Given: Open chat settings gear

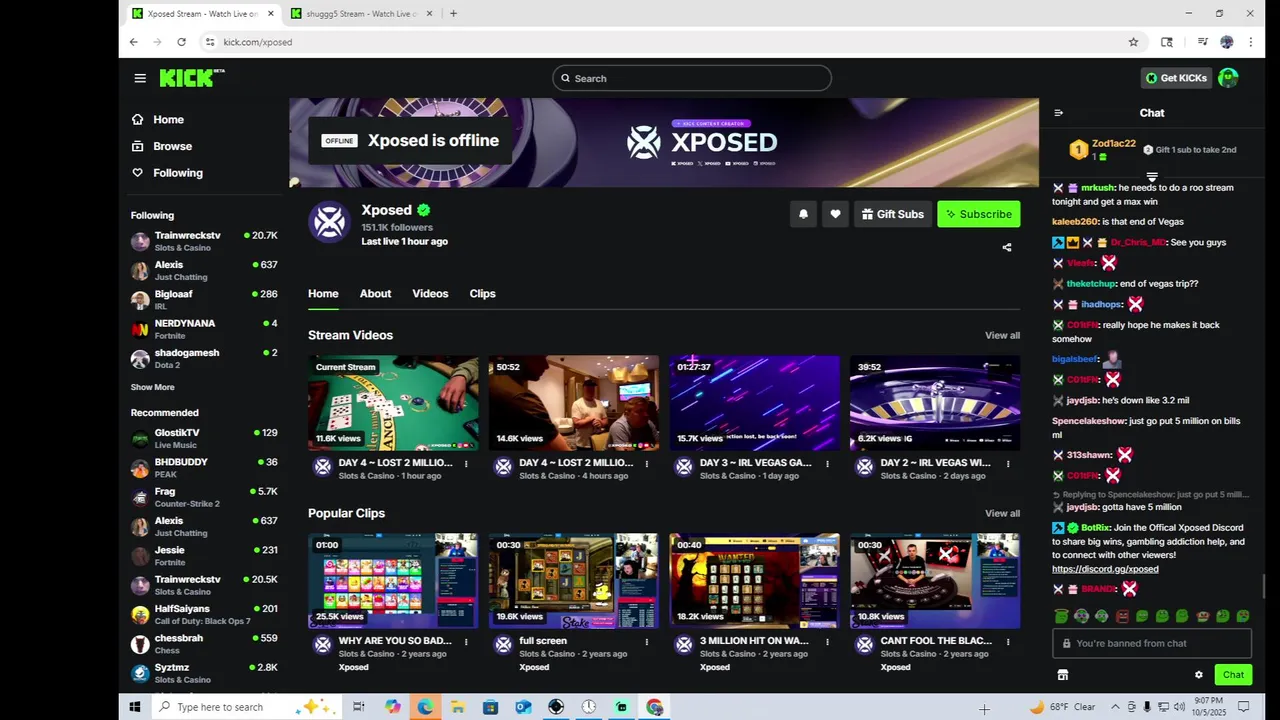Looking at the screenshot, I should [x=1199, y=675].
